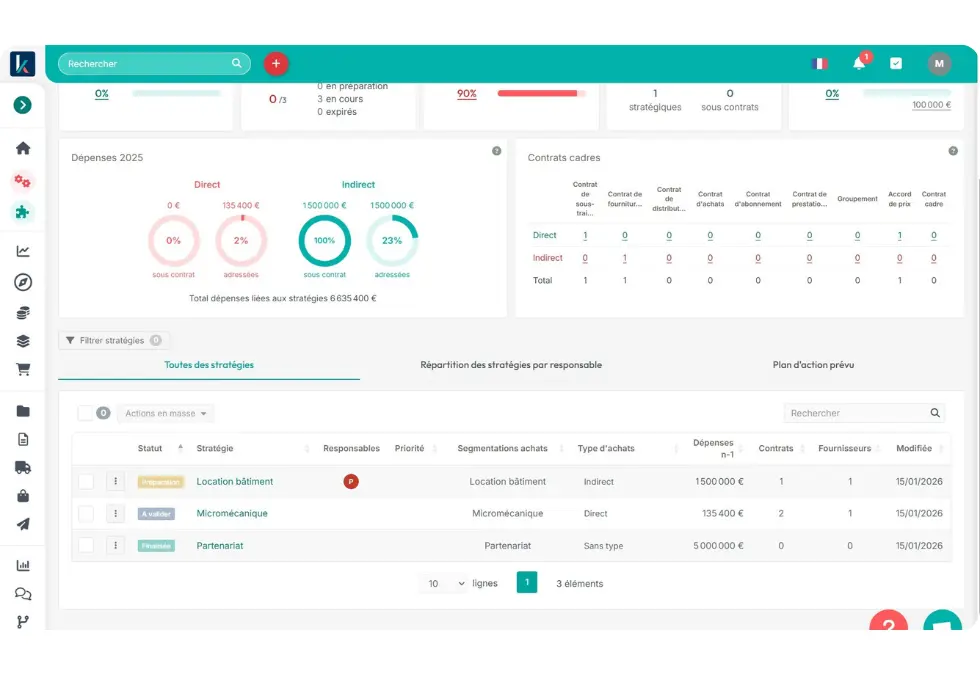Open the Actions en masse dropdown

coord(166,413)
